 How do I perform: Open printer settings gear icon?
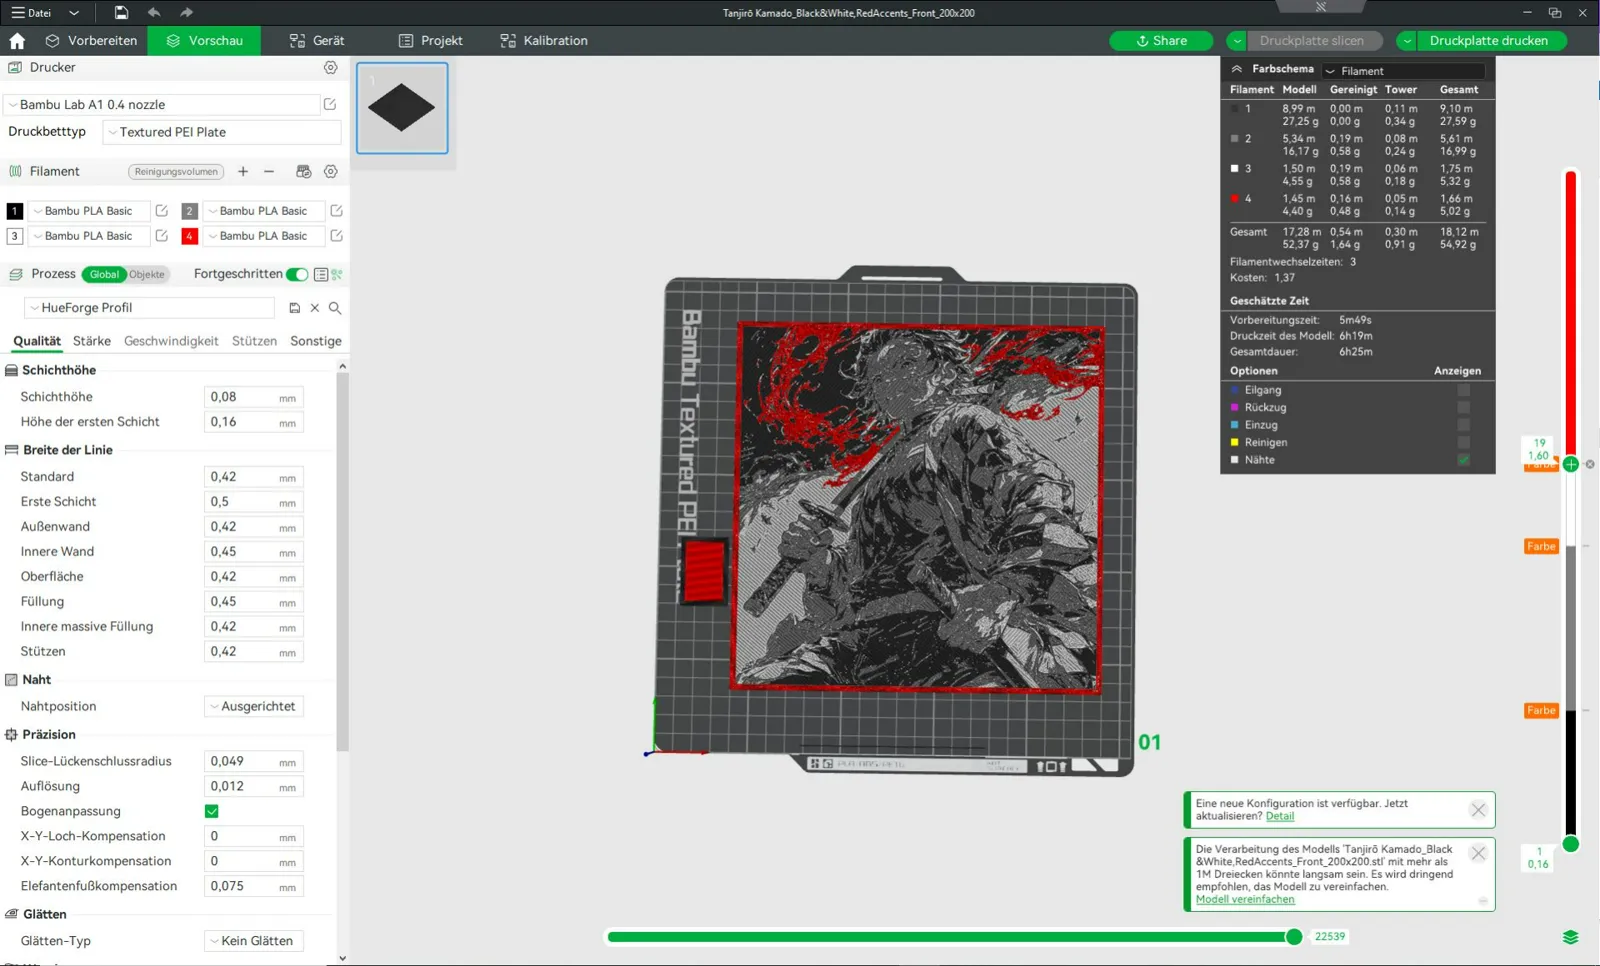pos(330,68)
